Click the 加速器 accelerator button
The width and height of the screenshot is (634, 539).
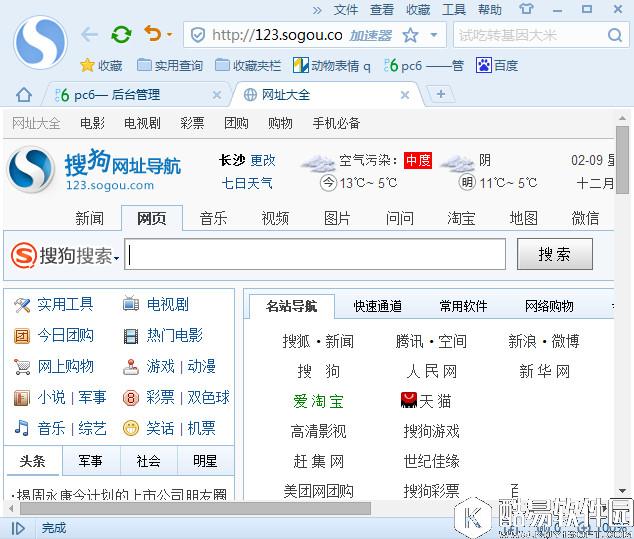pyautogui.click(x=370, y=36)
